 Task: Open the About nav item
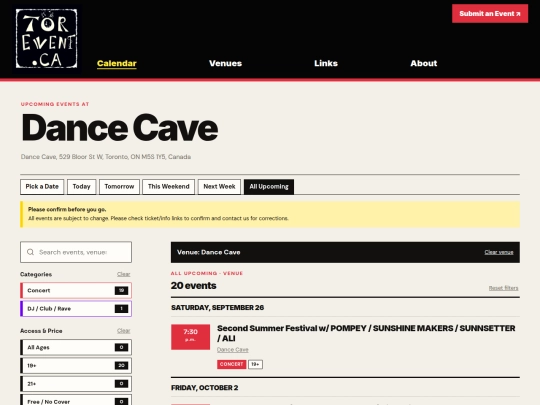424,63
